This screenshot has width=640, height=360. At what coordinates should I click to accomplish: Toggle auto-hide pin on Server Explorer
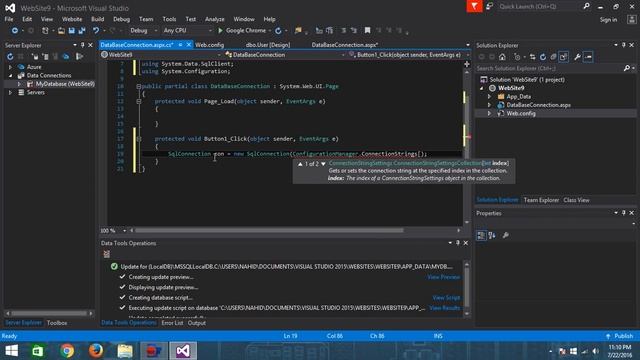(82, 45)
